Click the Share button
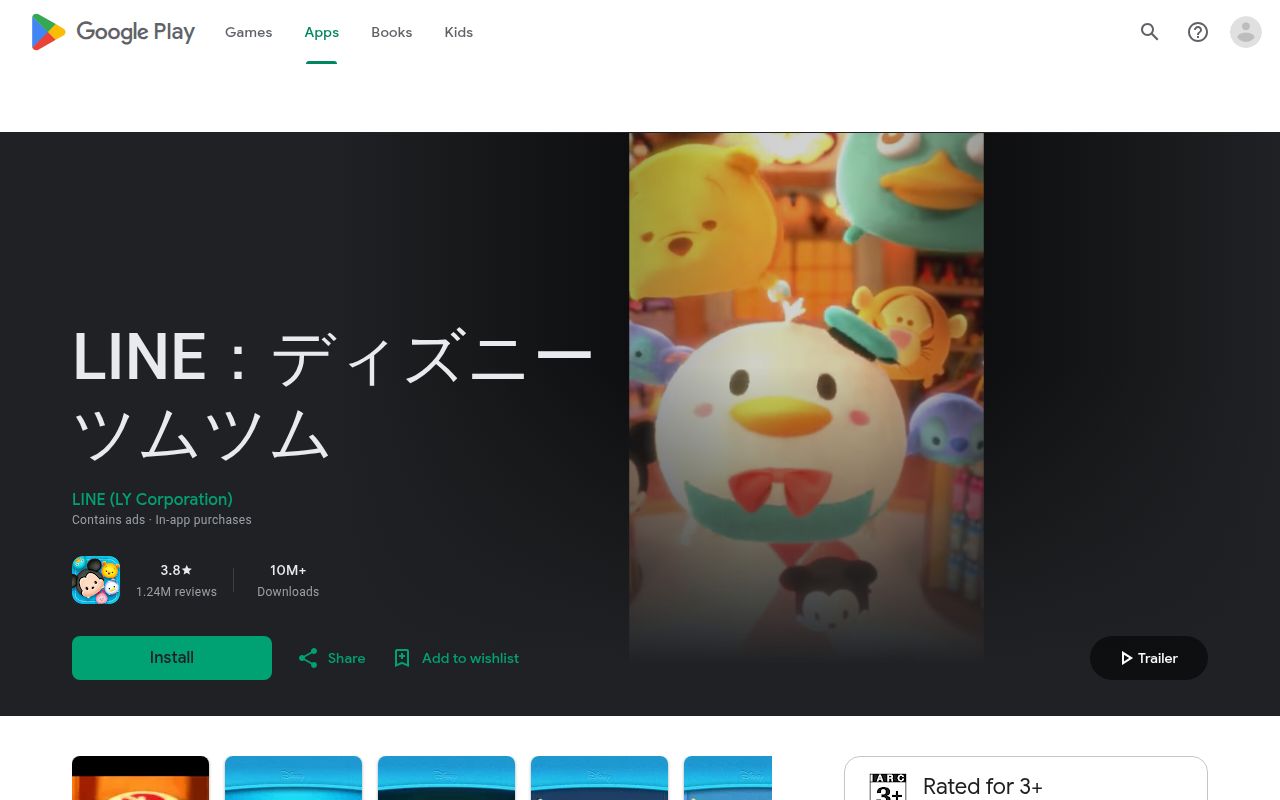Viewport: 1280px width, 800px height. coord(332,658)
